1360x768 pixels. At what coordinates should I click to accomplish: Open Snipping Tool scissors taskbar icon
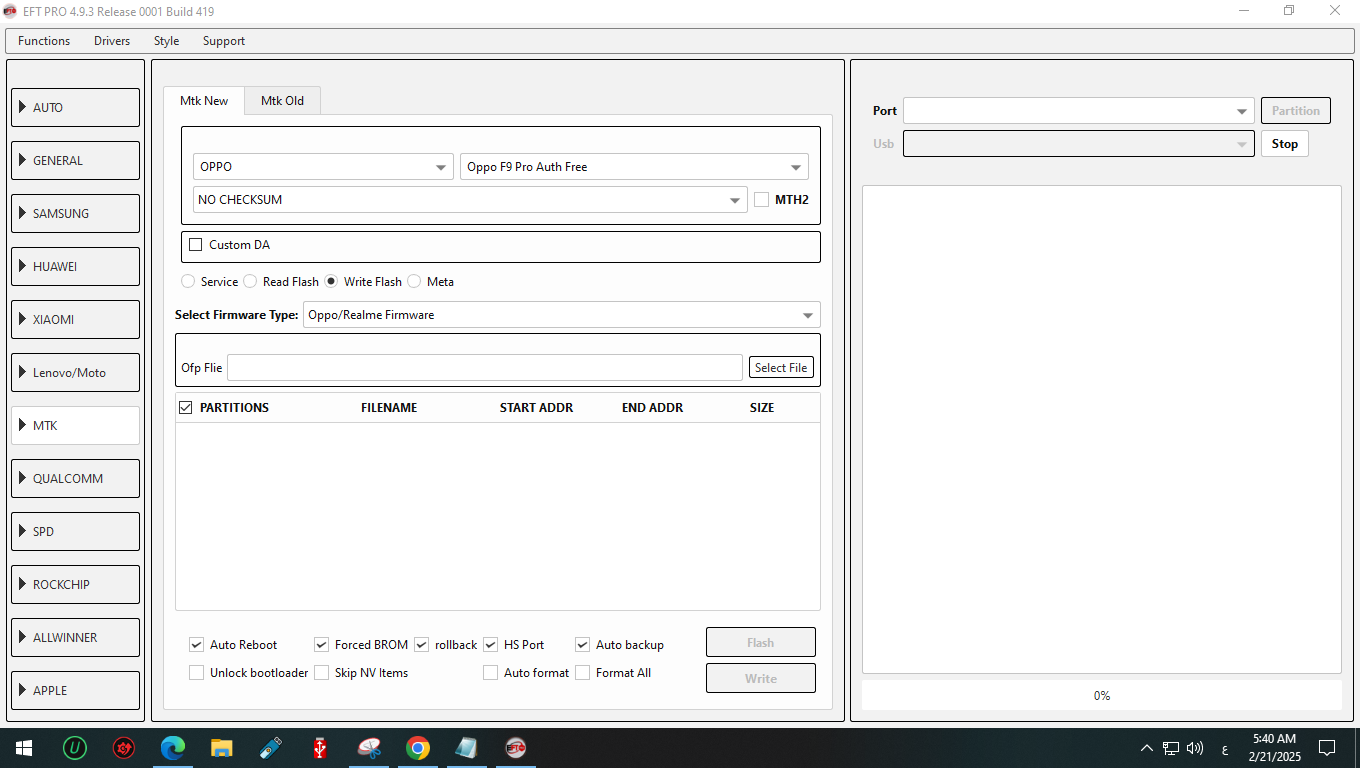coord(369,747)
